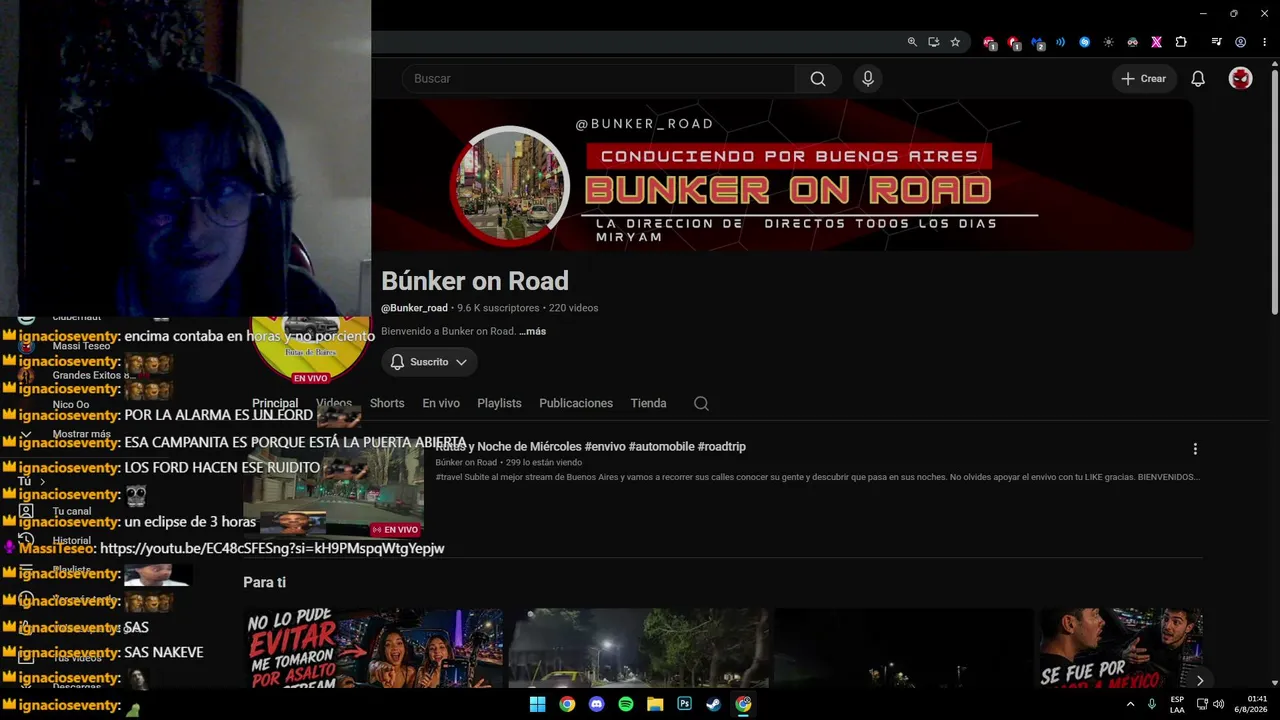This screenshot has width=1280, height=720.
Task: Expand channel description with …más
Action: tap(532, 331)
